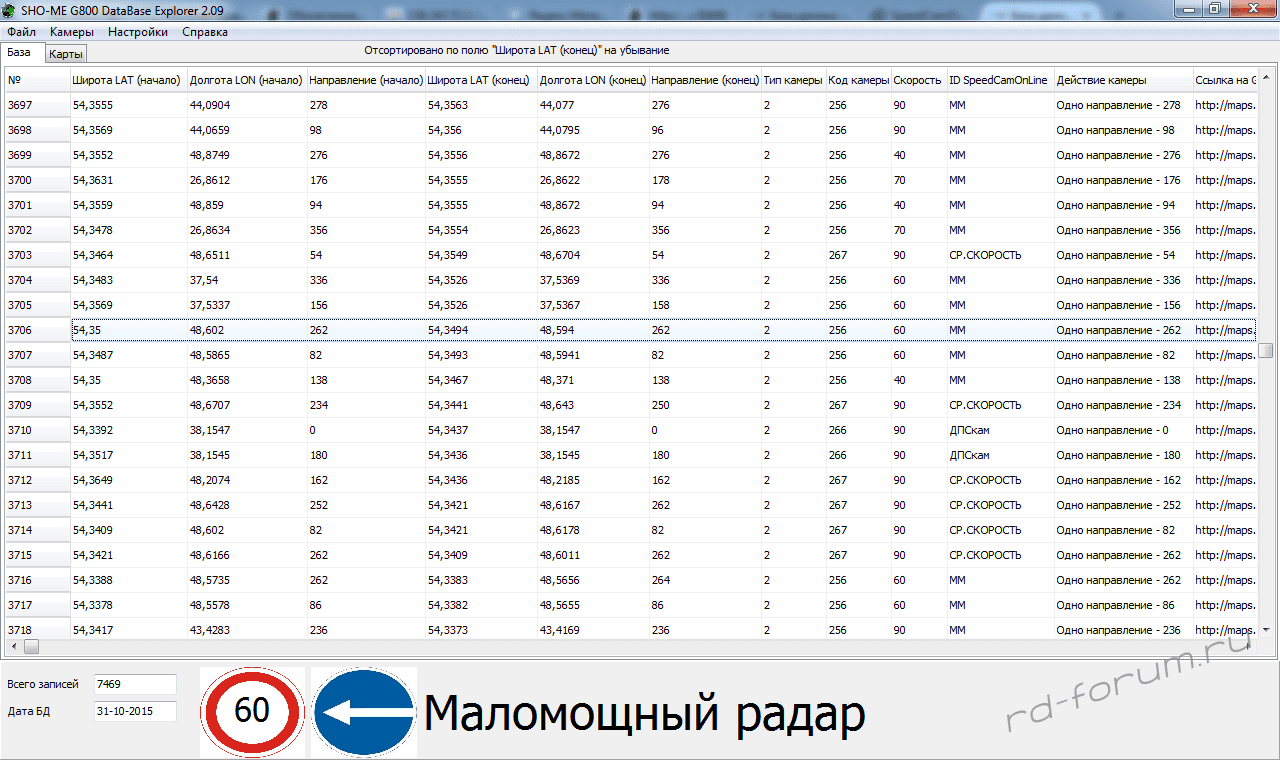Click ДПСкам cell in row 3711
The width and height of the screenshot is (1280, 760).
tap(1000, 455)
